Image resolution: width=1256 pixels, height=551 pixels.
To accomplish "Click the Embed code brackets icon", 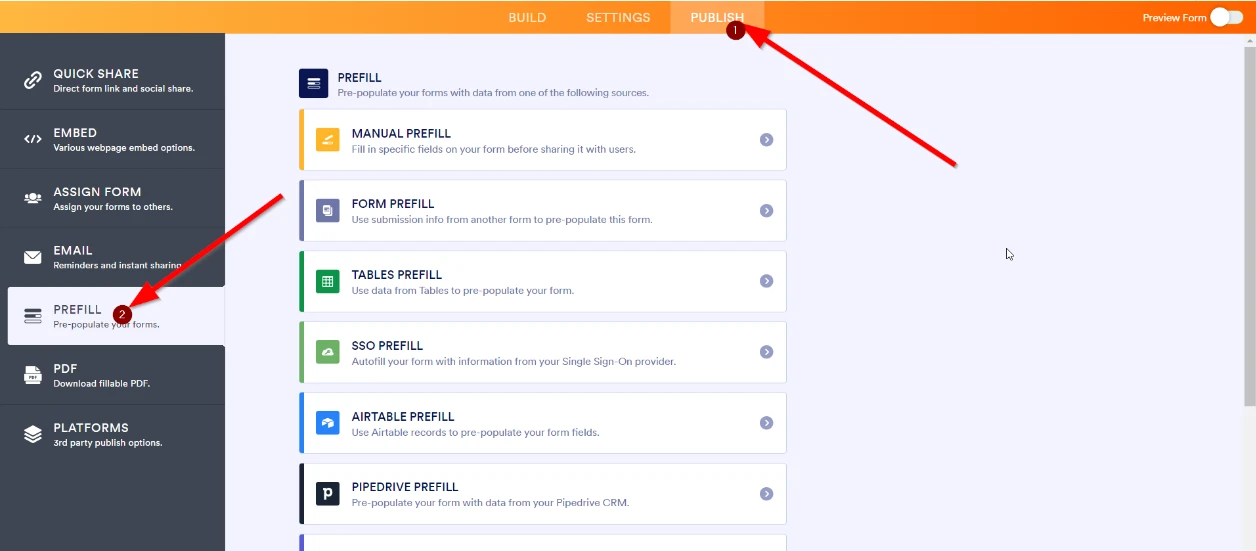I will (33, 139).
